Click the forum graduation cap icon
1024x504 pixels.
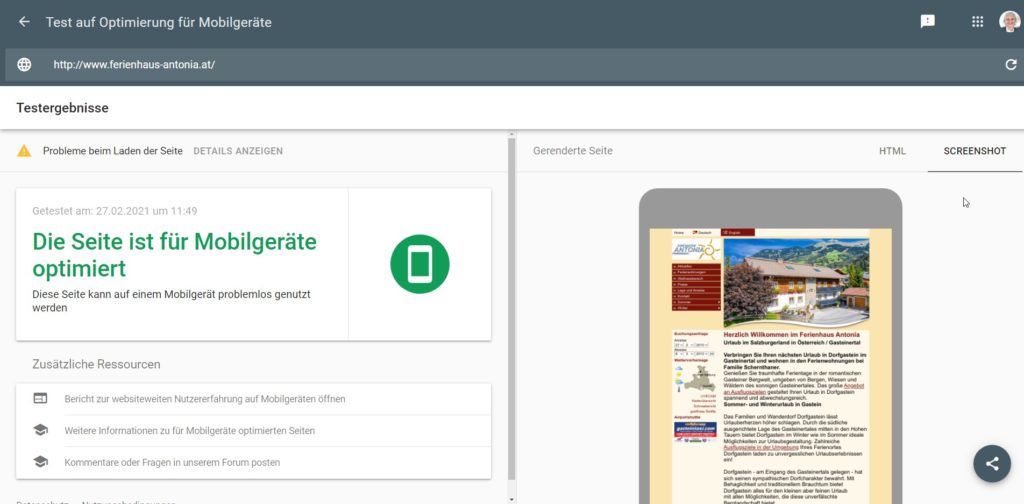(40, 462)
